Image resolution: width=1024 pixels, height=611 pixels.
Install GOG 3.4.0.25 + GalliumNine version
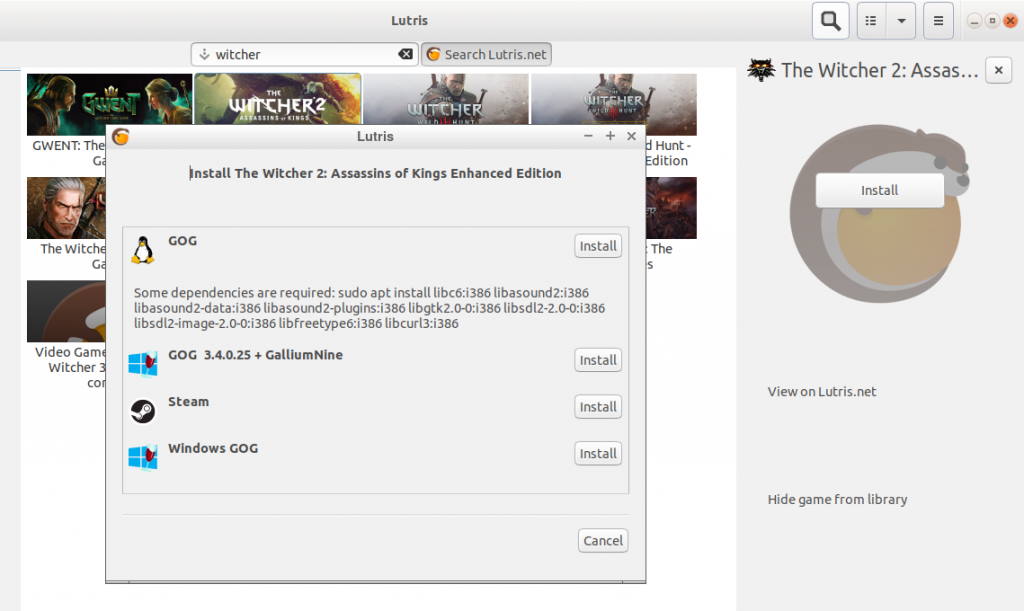coord(598,360)
